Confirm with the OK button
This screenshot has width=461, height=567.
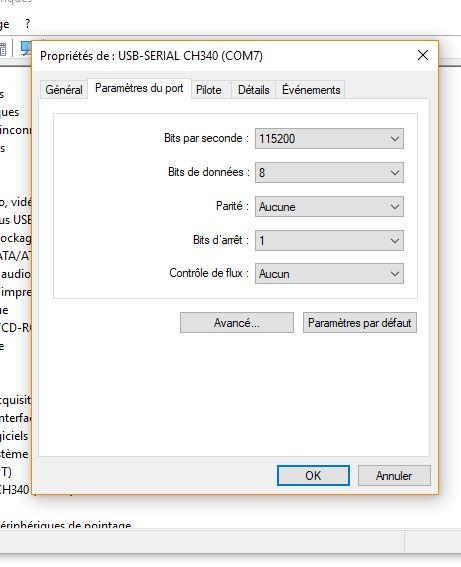tap(313, 476)
